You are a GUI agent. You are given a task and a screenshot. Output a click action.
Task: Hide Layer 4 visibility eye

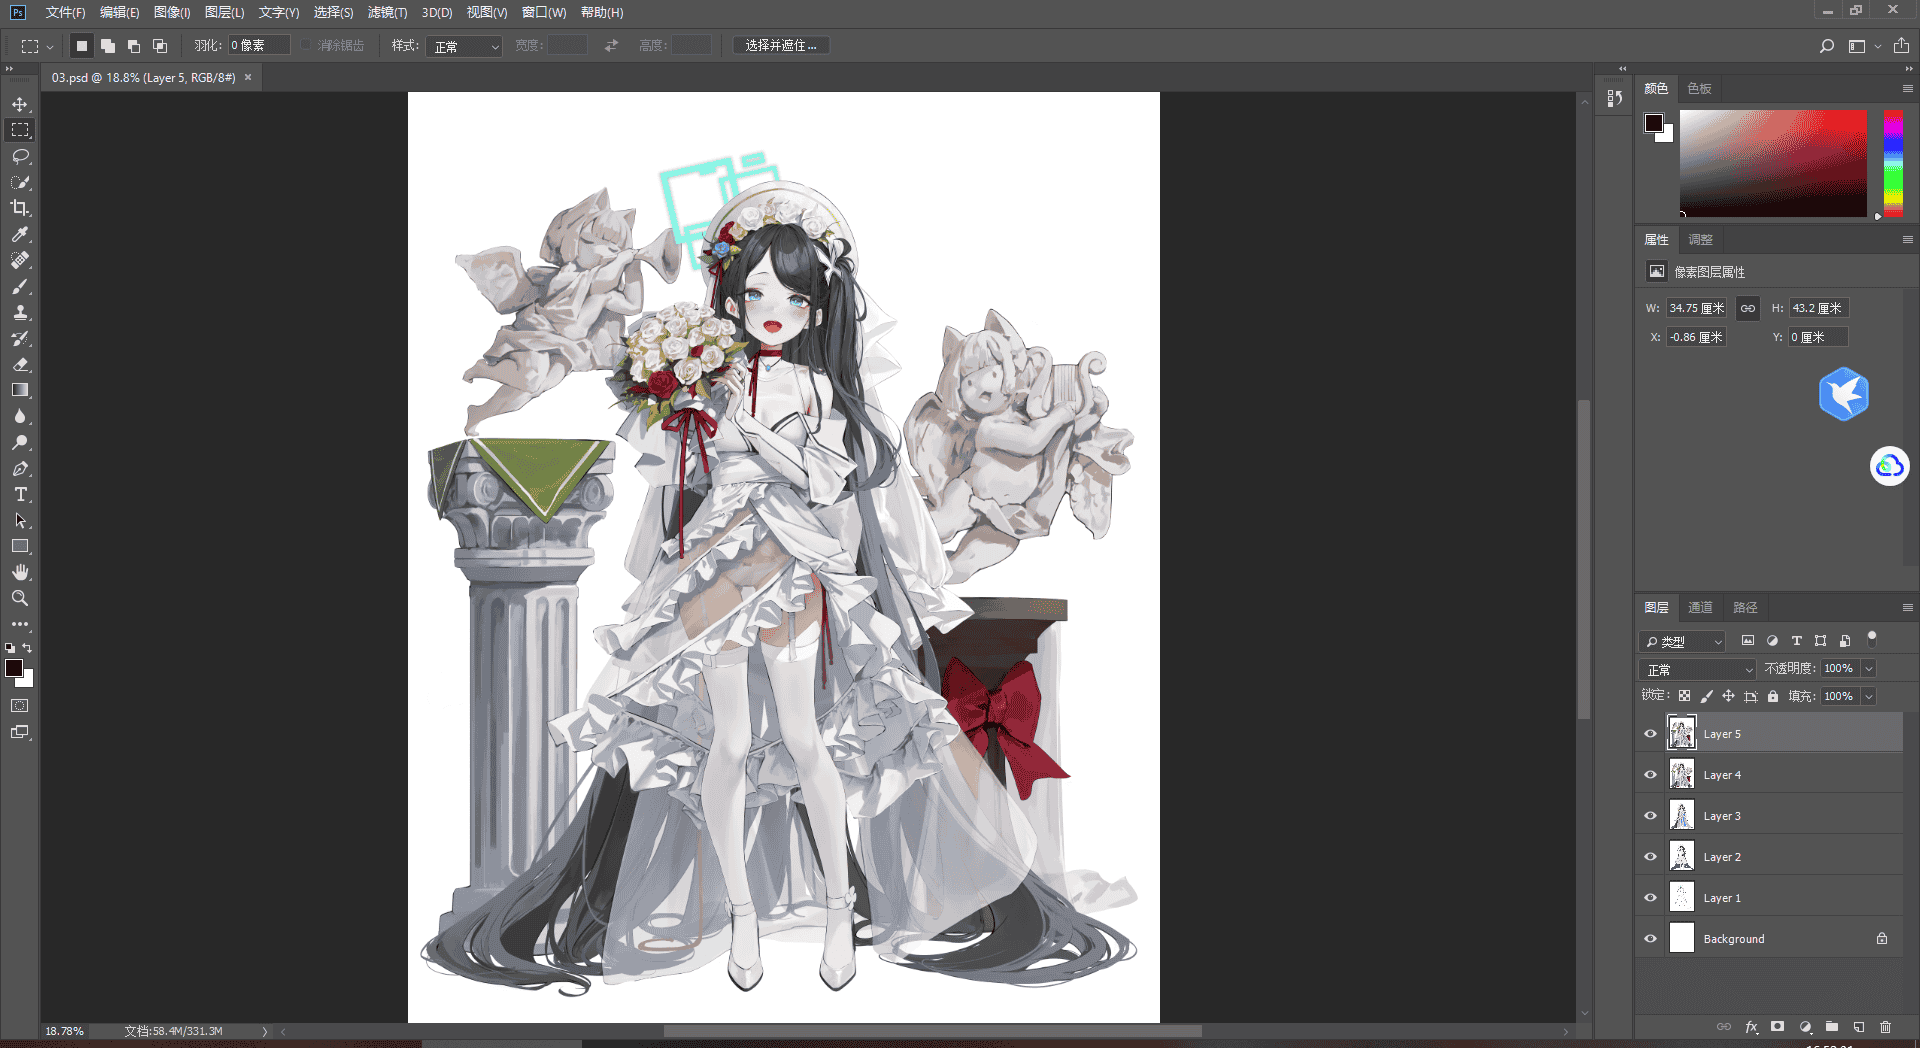pos(1651,774)
